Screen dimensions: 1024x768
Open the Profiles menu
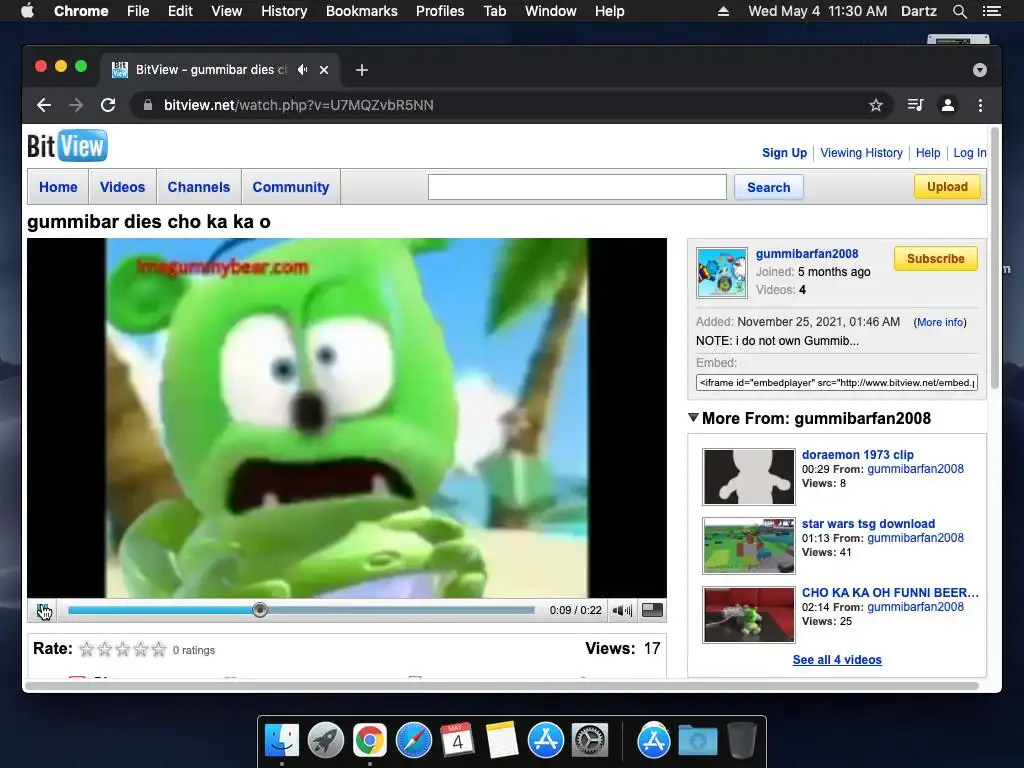click(440, 11)
